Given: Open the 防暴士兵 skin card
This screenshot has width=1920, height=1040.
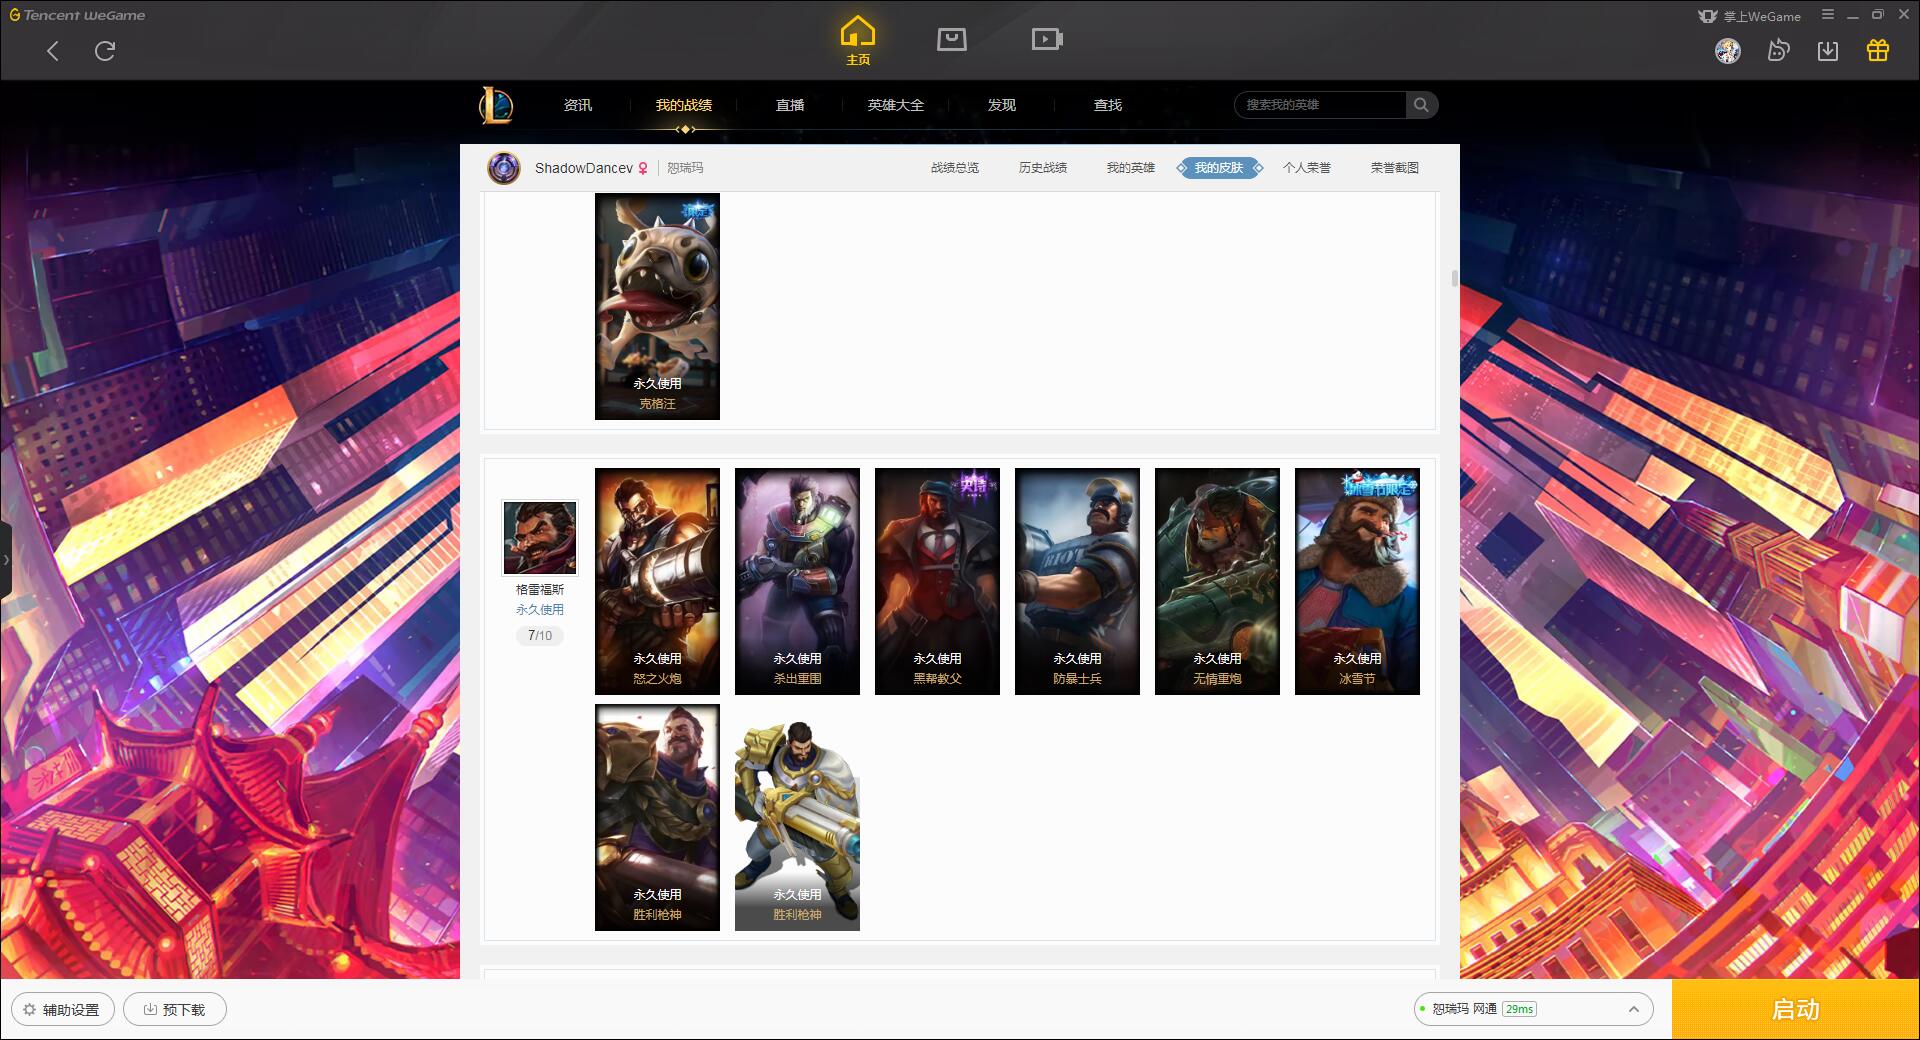Looking at the screenshot, I should pos(1077,581).
